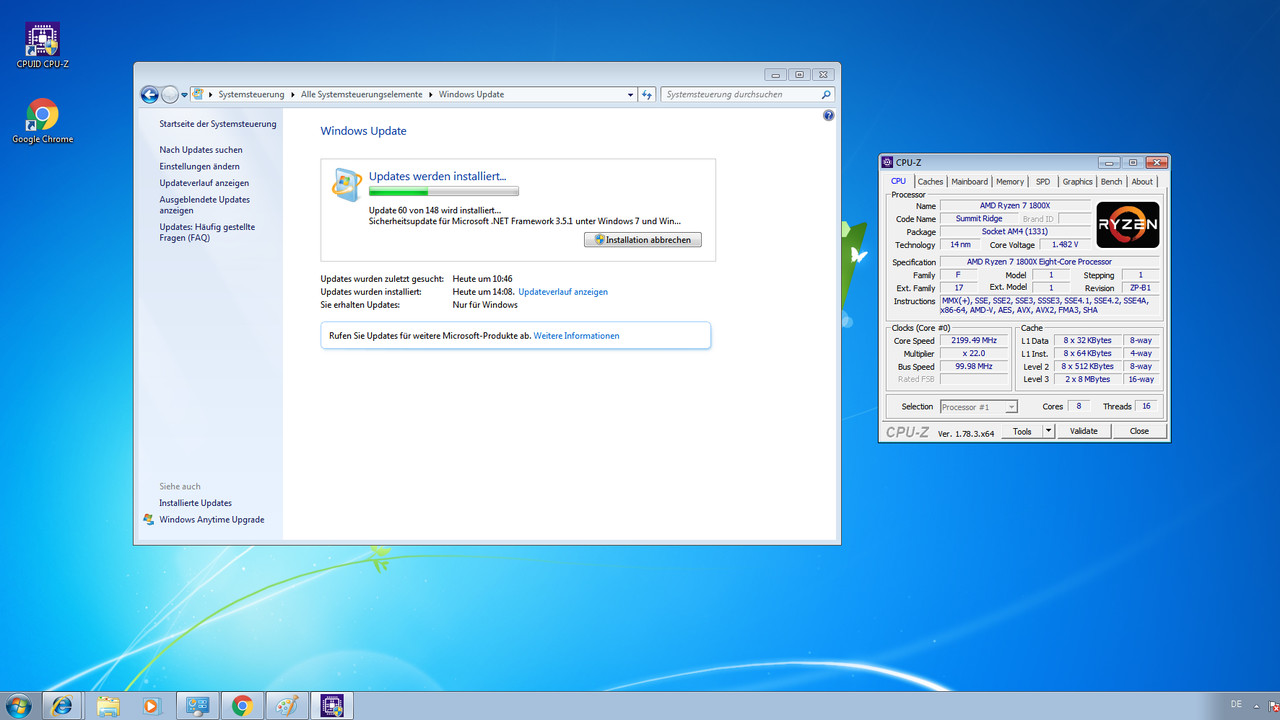Expand the Tools dropdown arrow in CPU-Z
This screenshot has width=1280, height=720.
click(x=1048, y=431)
